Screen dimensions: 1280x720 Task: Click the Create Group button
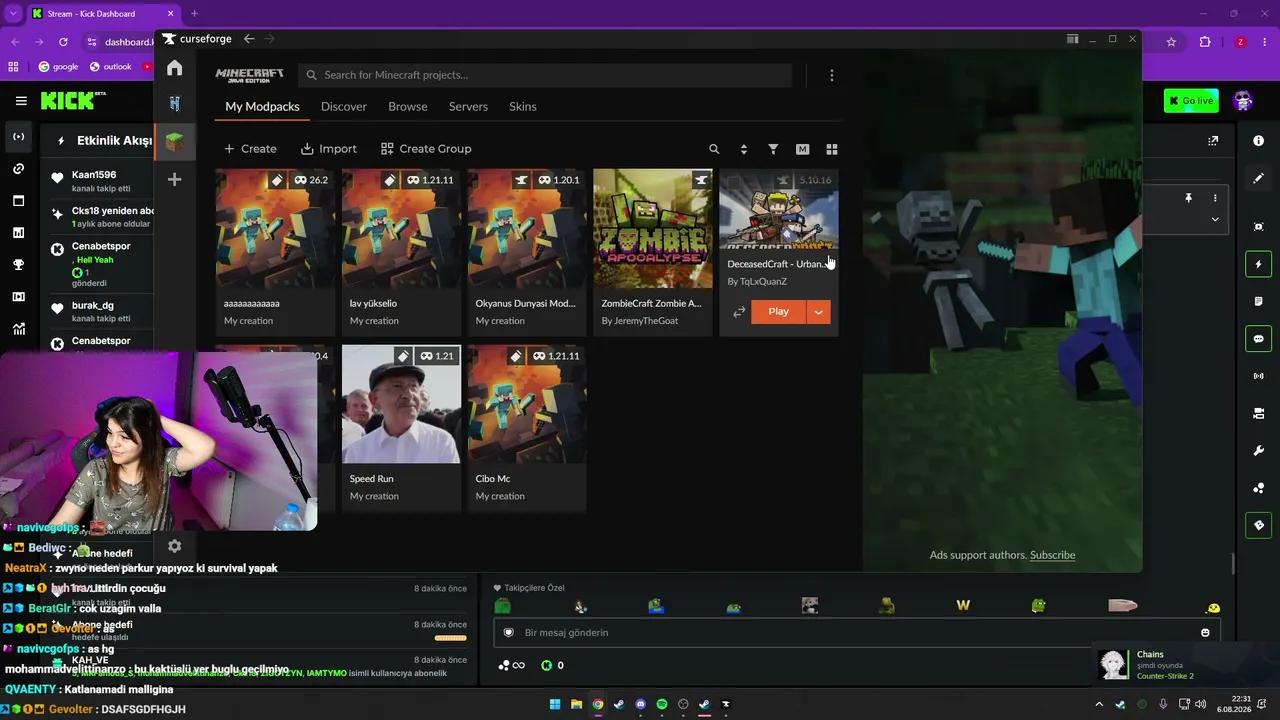[x=426, y=149]
